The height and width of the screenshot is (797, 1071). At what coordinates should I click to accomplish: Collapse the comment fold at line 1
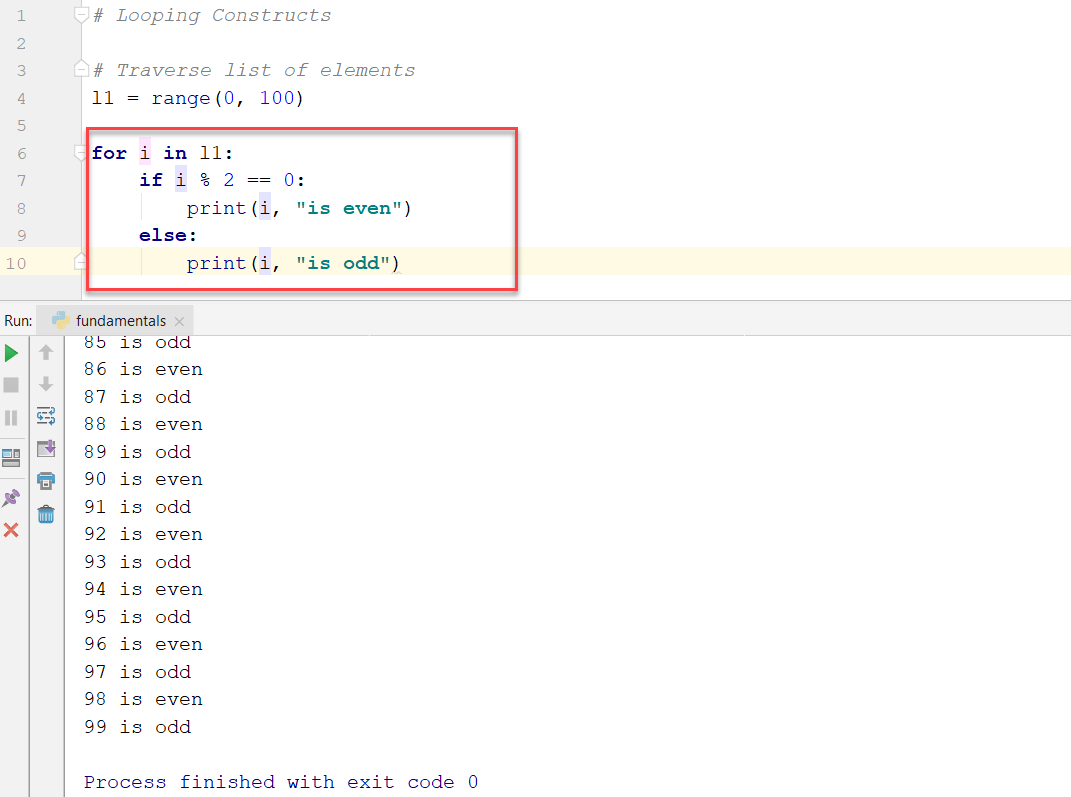point(82,13)
